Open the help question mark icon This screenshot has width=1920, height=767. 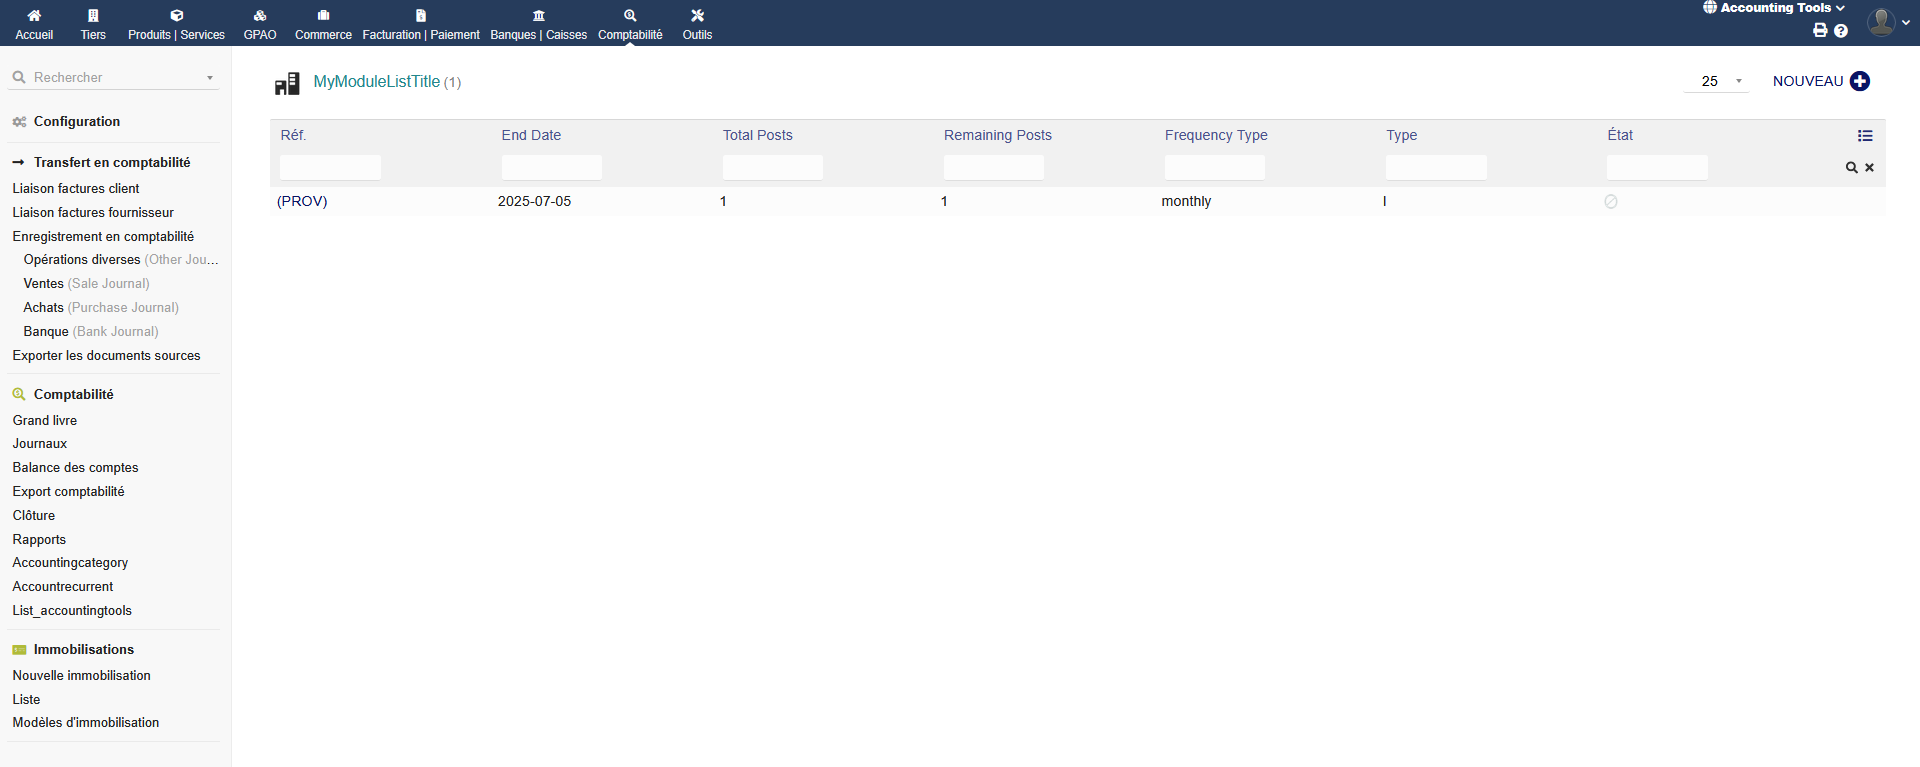pyautogui.click(x=1841, y=31)
